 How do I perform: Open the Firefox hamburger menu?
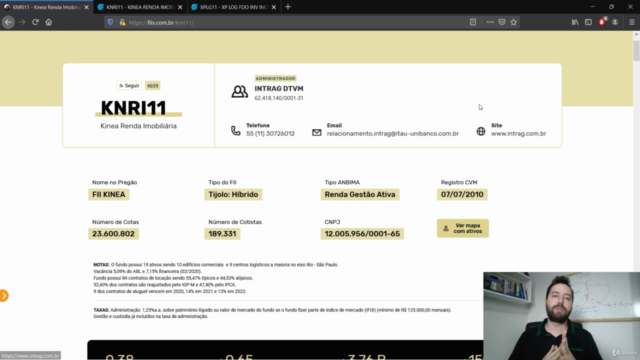[631, 22]
